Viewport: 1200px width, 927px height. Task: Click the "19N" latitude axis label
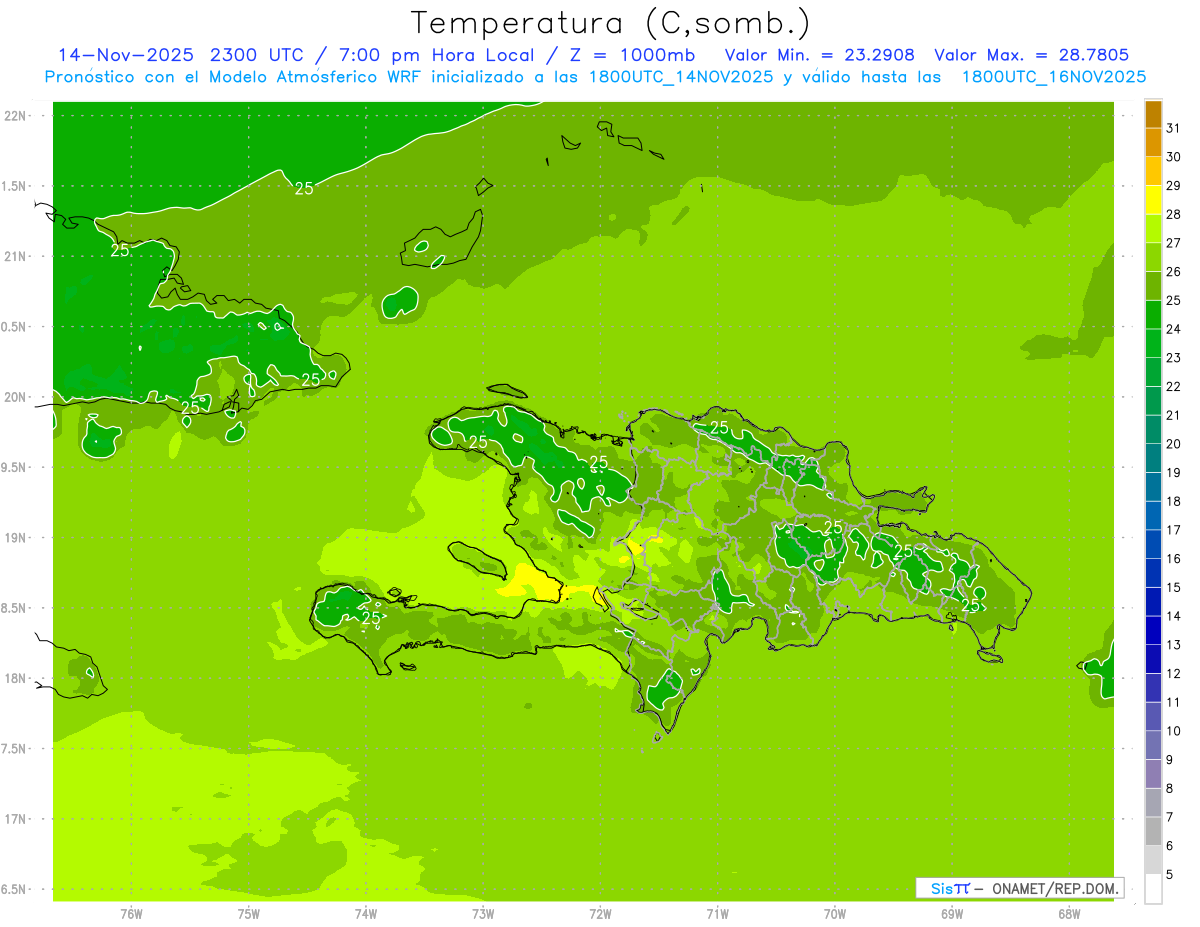tap(17, 538)
